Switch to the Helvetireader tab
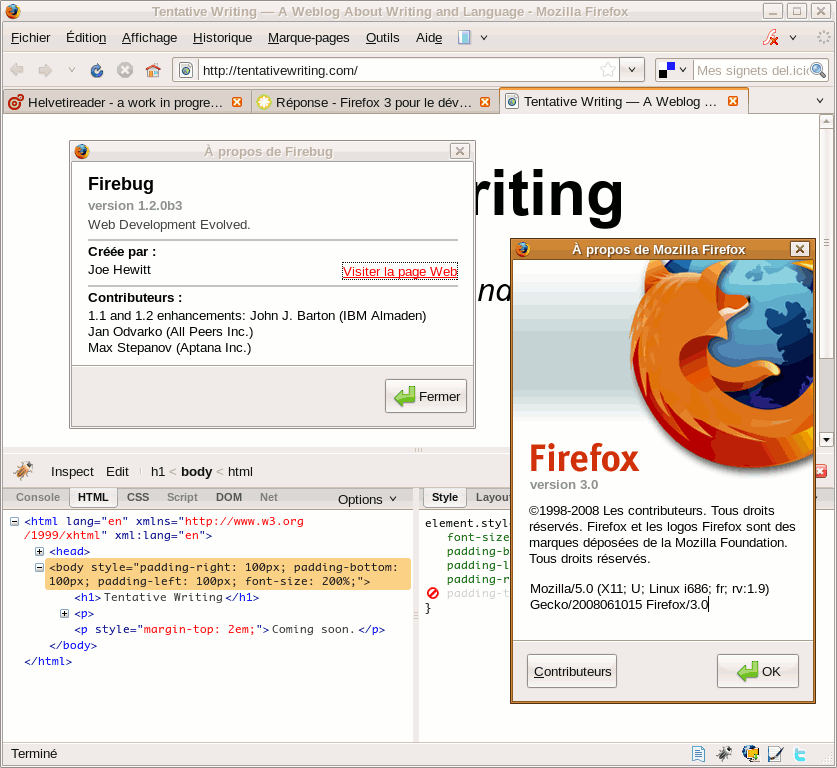The width and height of the screenshot is (837, 768). [x=126, y=102]
